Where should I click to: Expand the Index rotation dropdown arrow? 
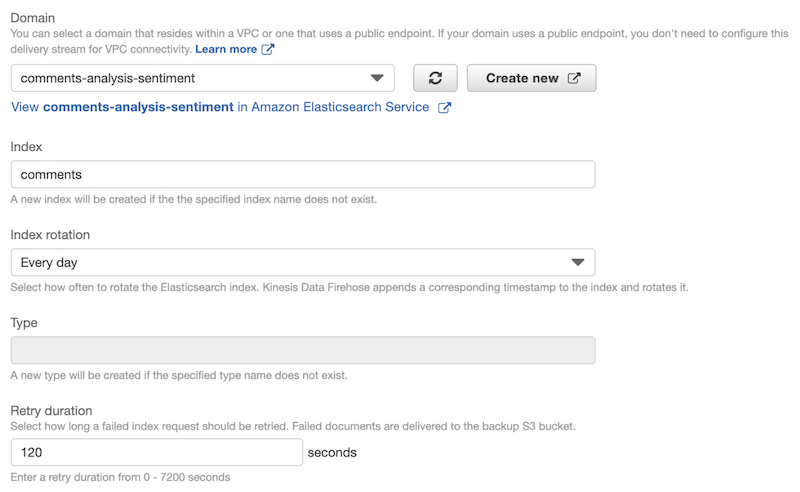577,262
